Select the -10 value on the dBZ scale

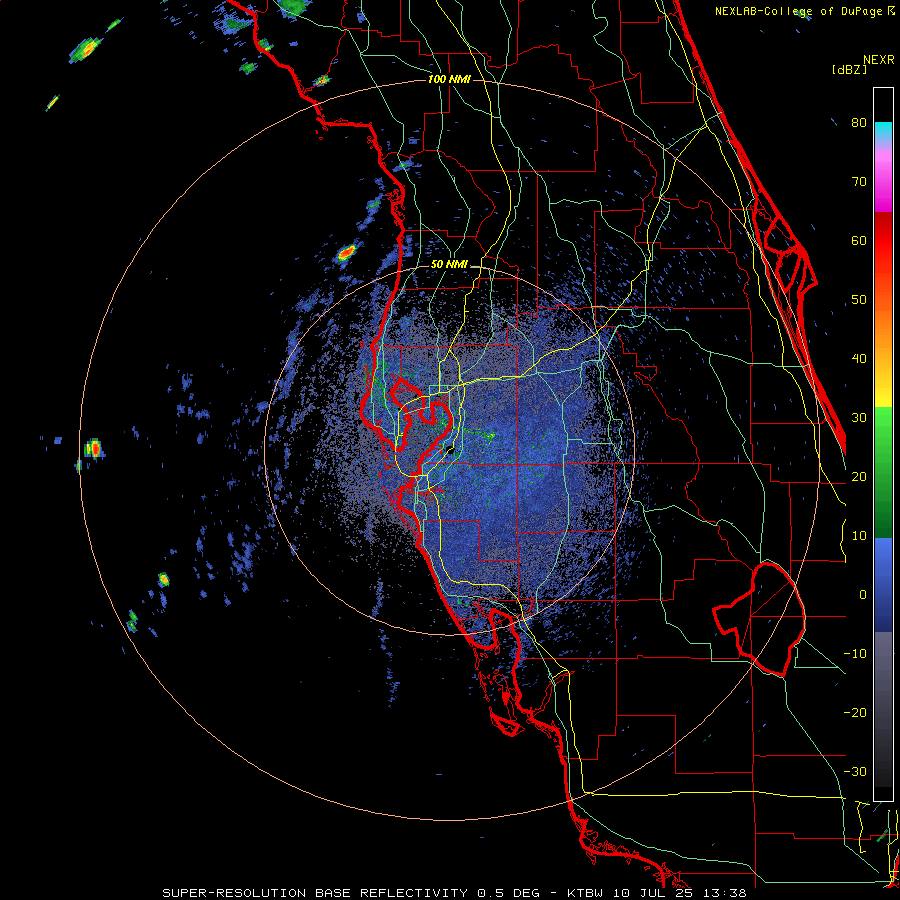click(x=855, y=654)
